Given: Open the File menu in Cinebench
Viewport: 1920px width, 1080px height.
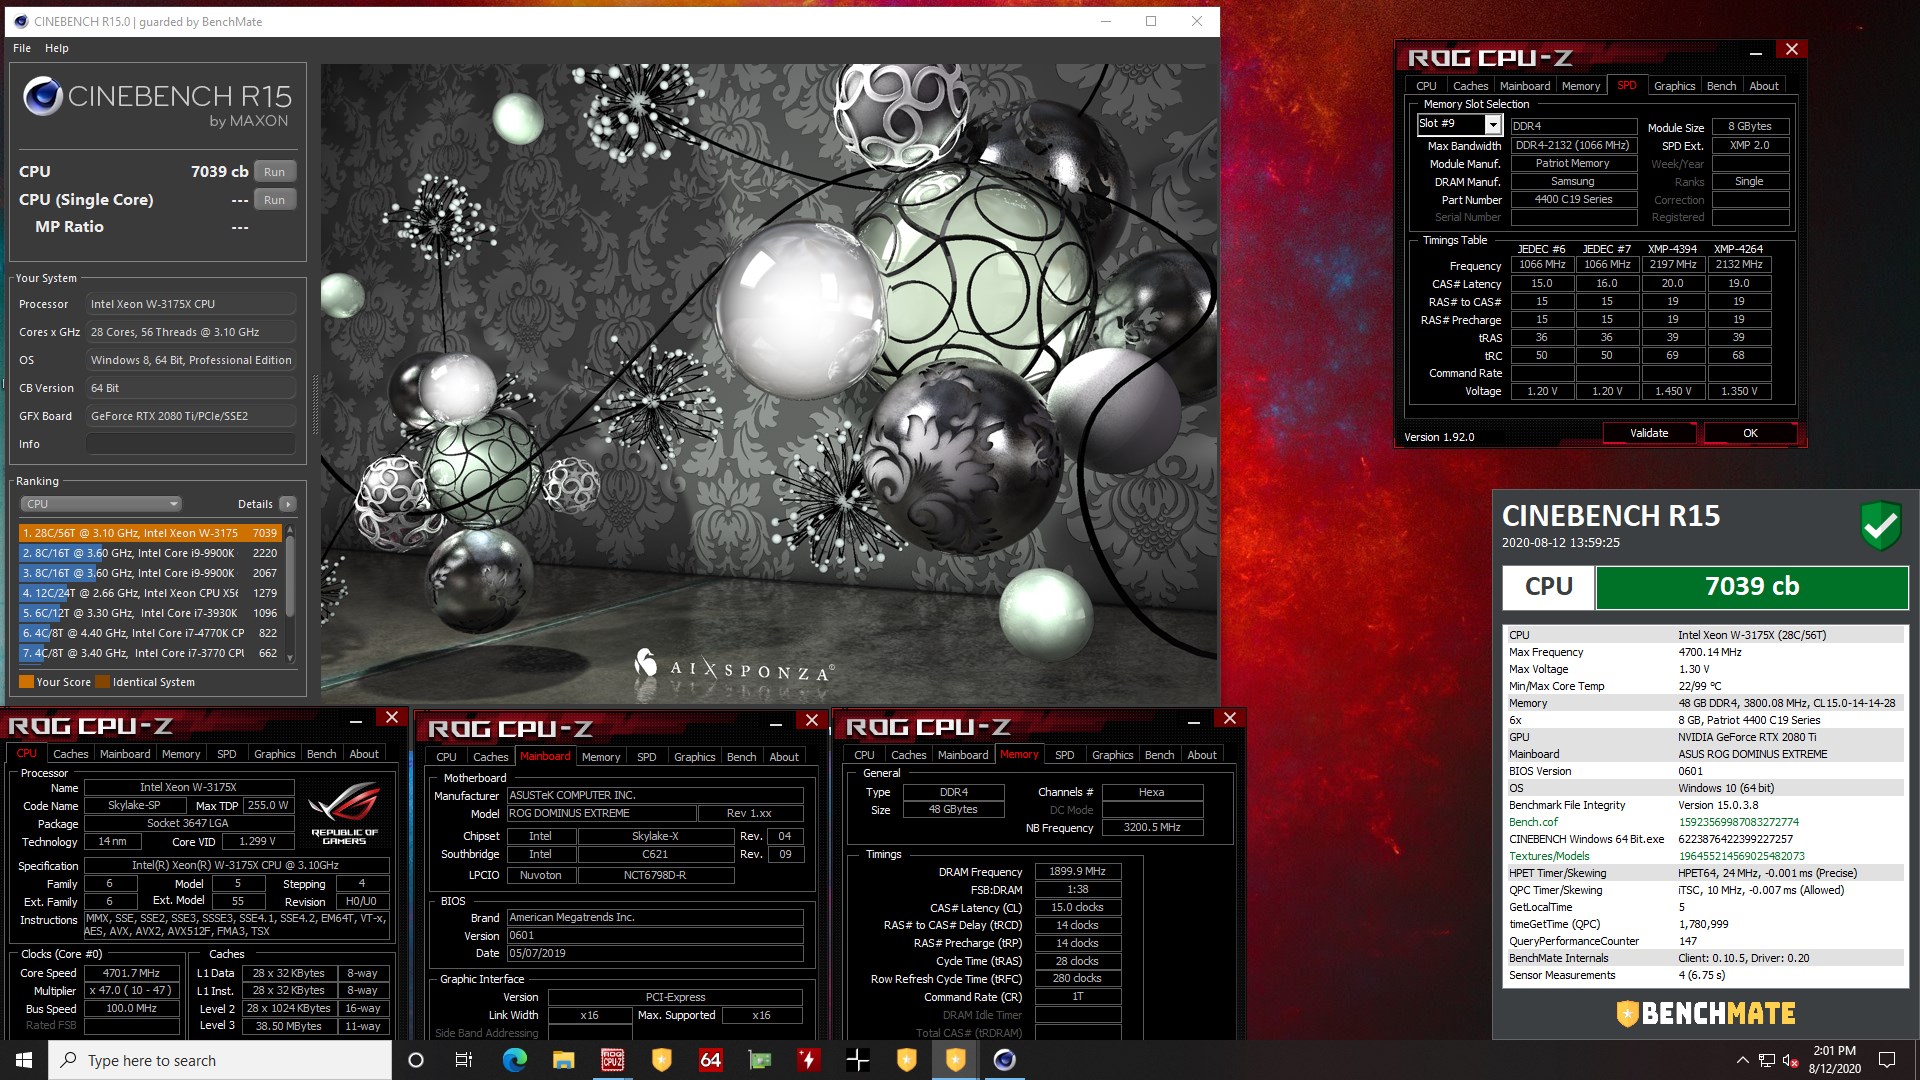Looking at the screenshot, I should click(x=22, y=48).
